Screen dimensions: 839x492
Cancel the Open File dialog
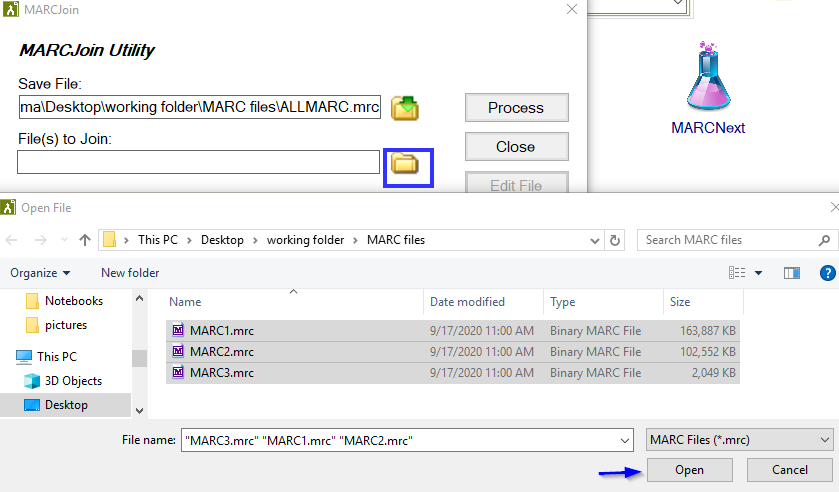tap(789, 470)
